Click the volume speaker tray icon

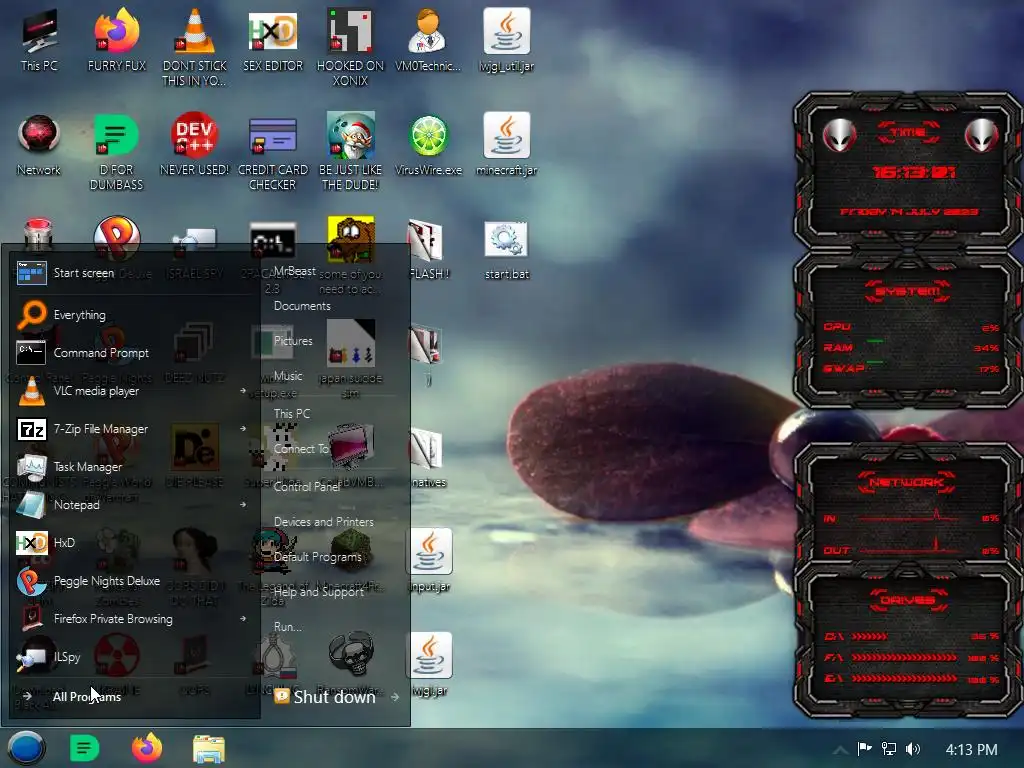(913, 749)
